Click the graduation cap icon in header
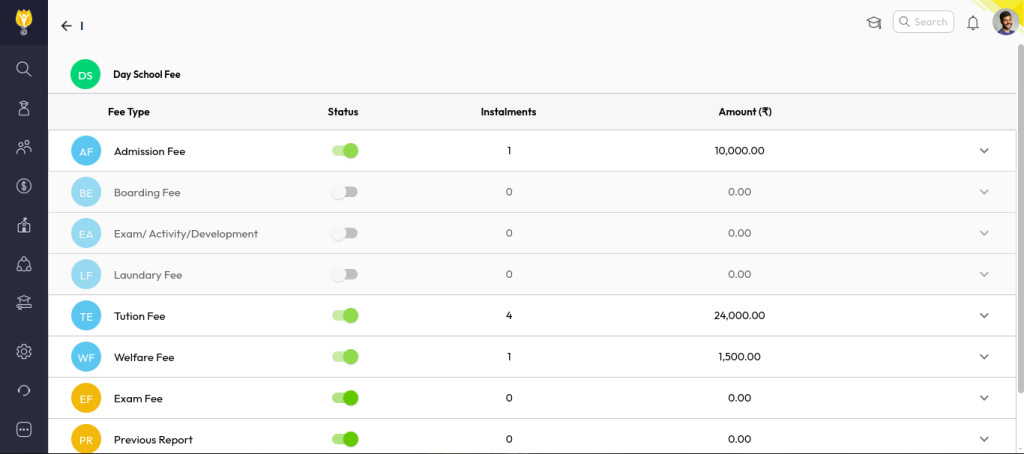 [x=873, y=23]
